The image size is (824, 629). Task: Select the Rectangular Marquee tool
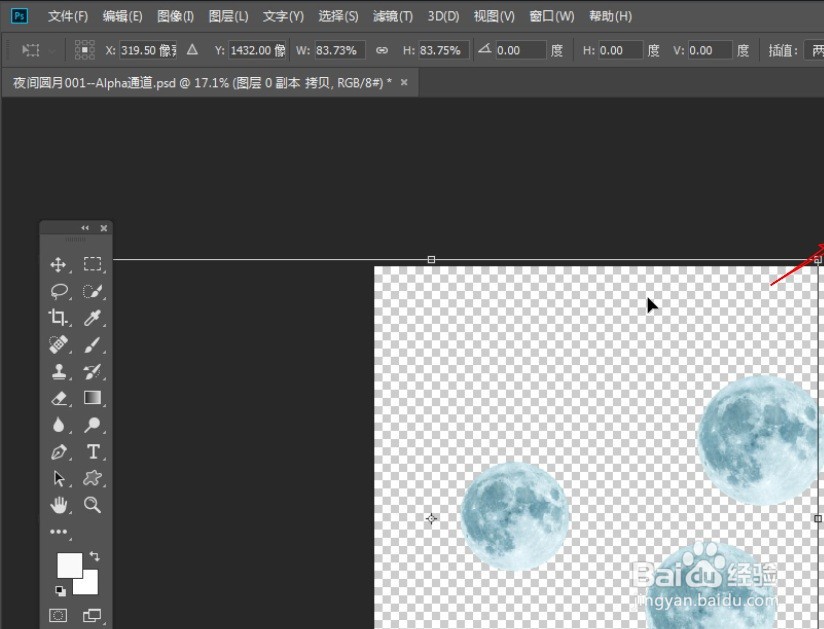click(x=92, y=264)
